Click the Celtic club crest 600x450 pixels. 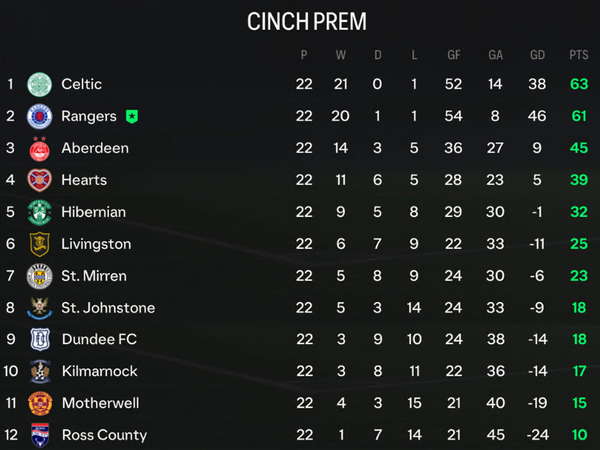[x=39, y=84]
